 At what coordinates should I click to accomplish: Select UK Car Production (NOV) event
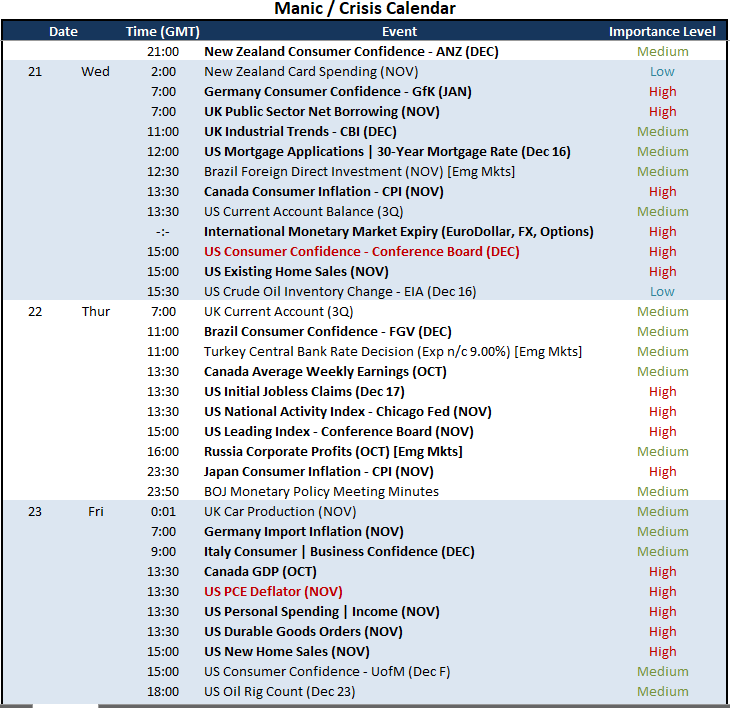tap(280, 512)
